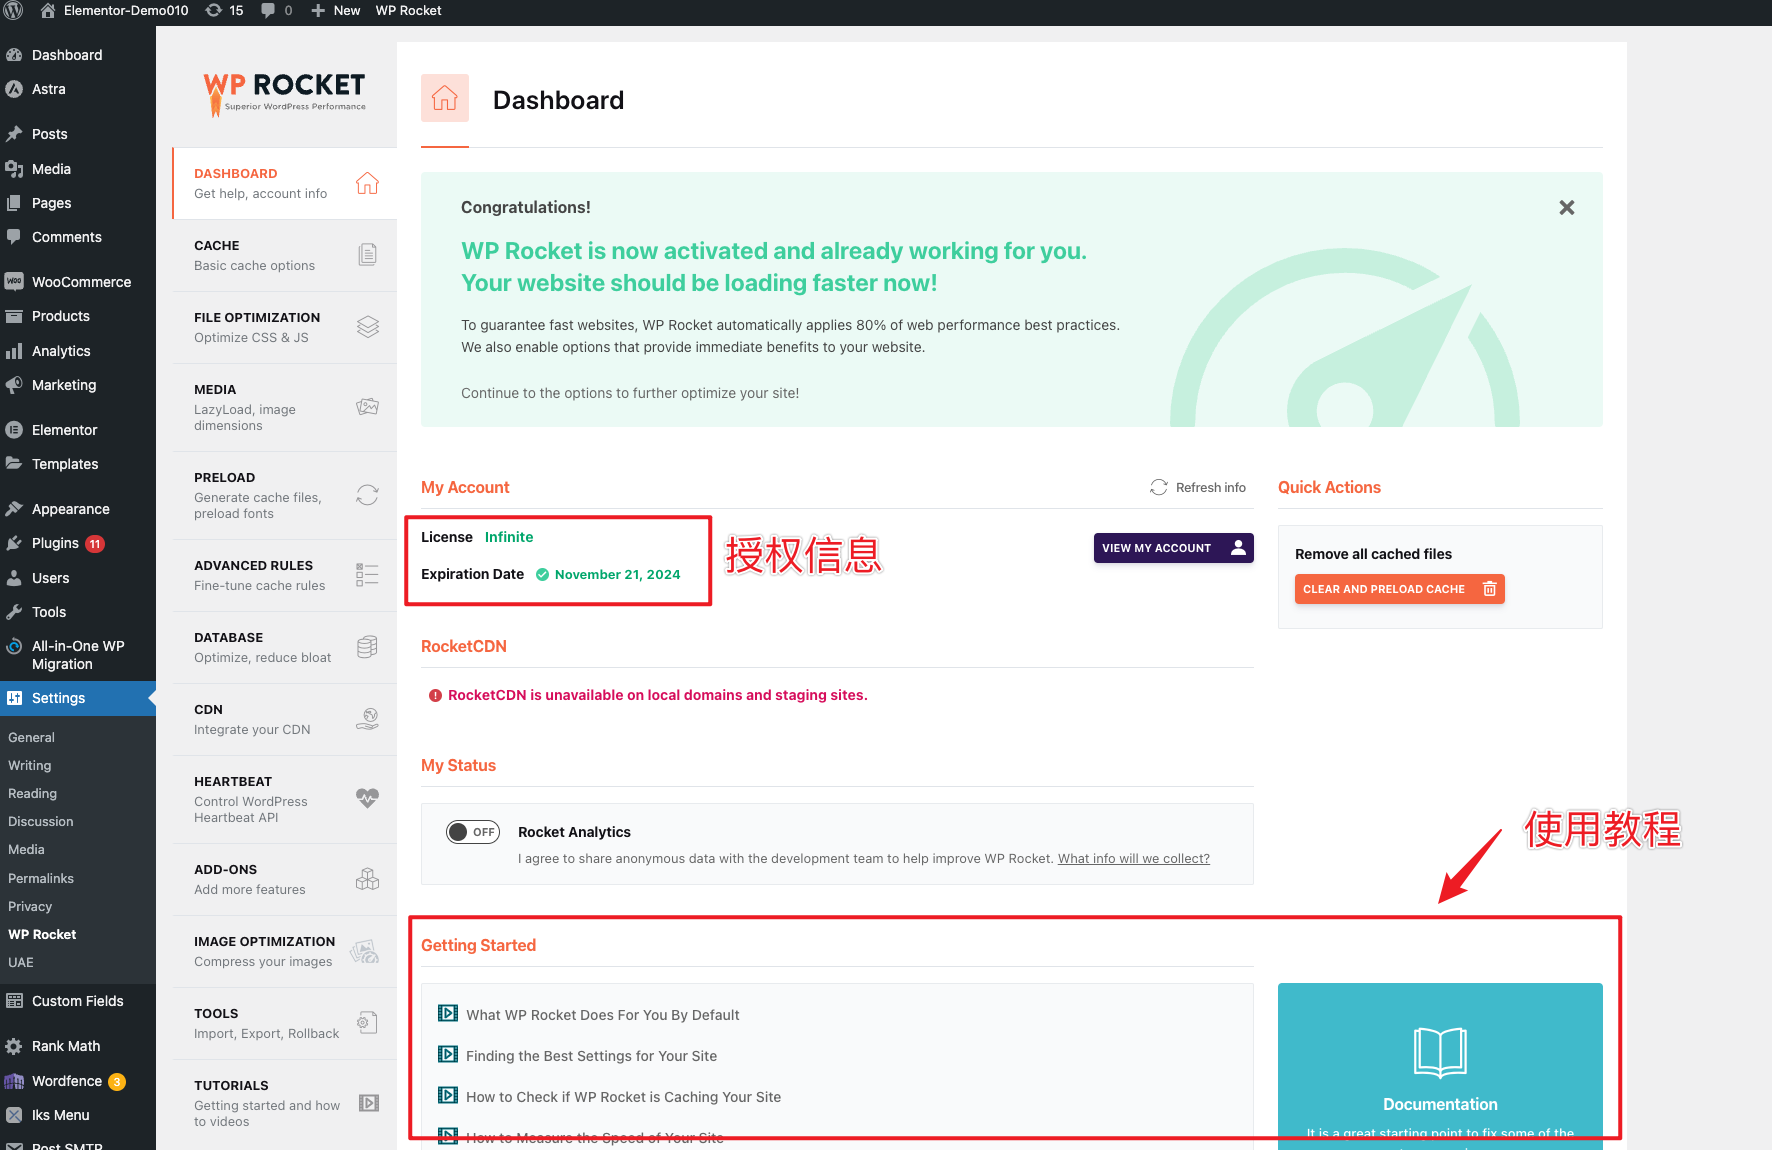The height and width of the screenshot is (1150, 1772).
Task: Open Heartbeat tab heart icon
Action: coord(367,798)
